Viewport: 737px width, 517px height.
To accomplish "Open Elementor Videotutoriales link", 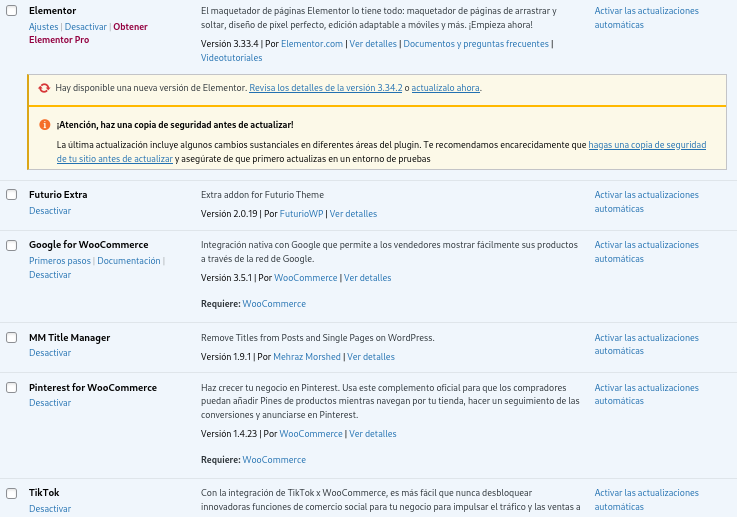I will coord(232,58).
